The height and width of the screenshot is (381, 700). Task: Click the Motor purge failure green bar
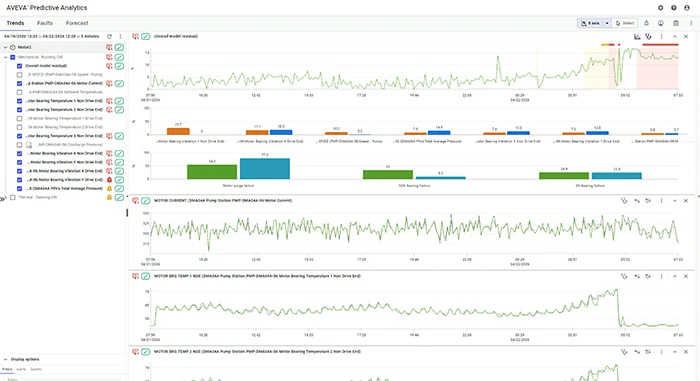point(212,172)
